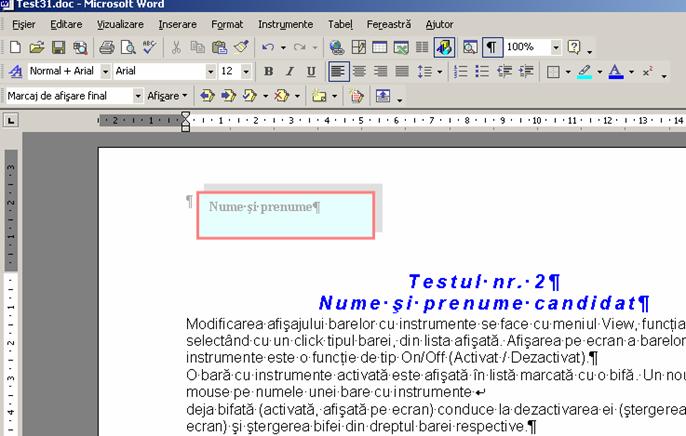Open the Print Preview tool
The image size is (686, 436).
coord(128,47)
